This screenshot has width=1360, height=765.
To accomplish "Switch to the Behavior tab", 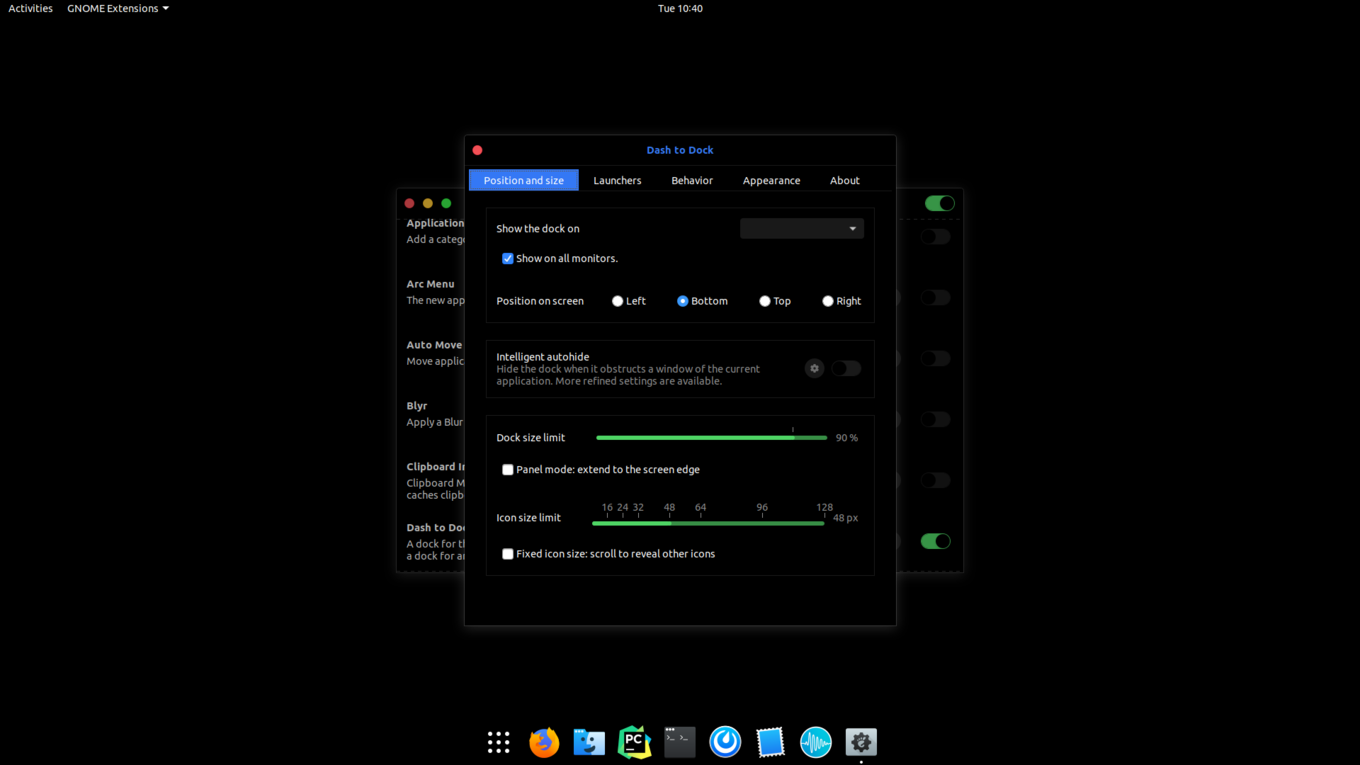I will tap(692, 180).
